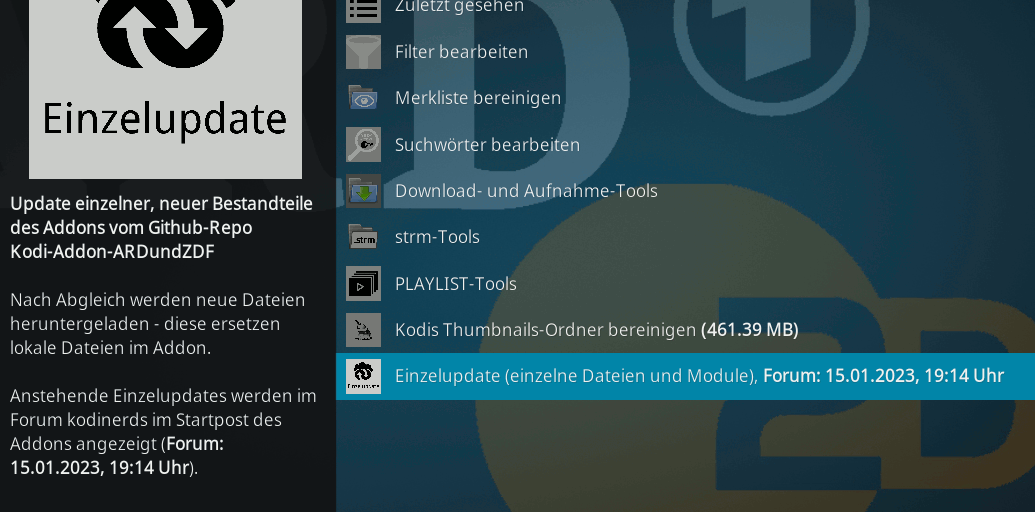Open Suchwörter bearbeiten
Screen dimensions: 1035x512
pos(685,144)
